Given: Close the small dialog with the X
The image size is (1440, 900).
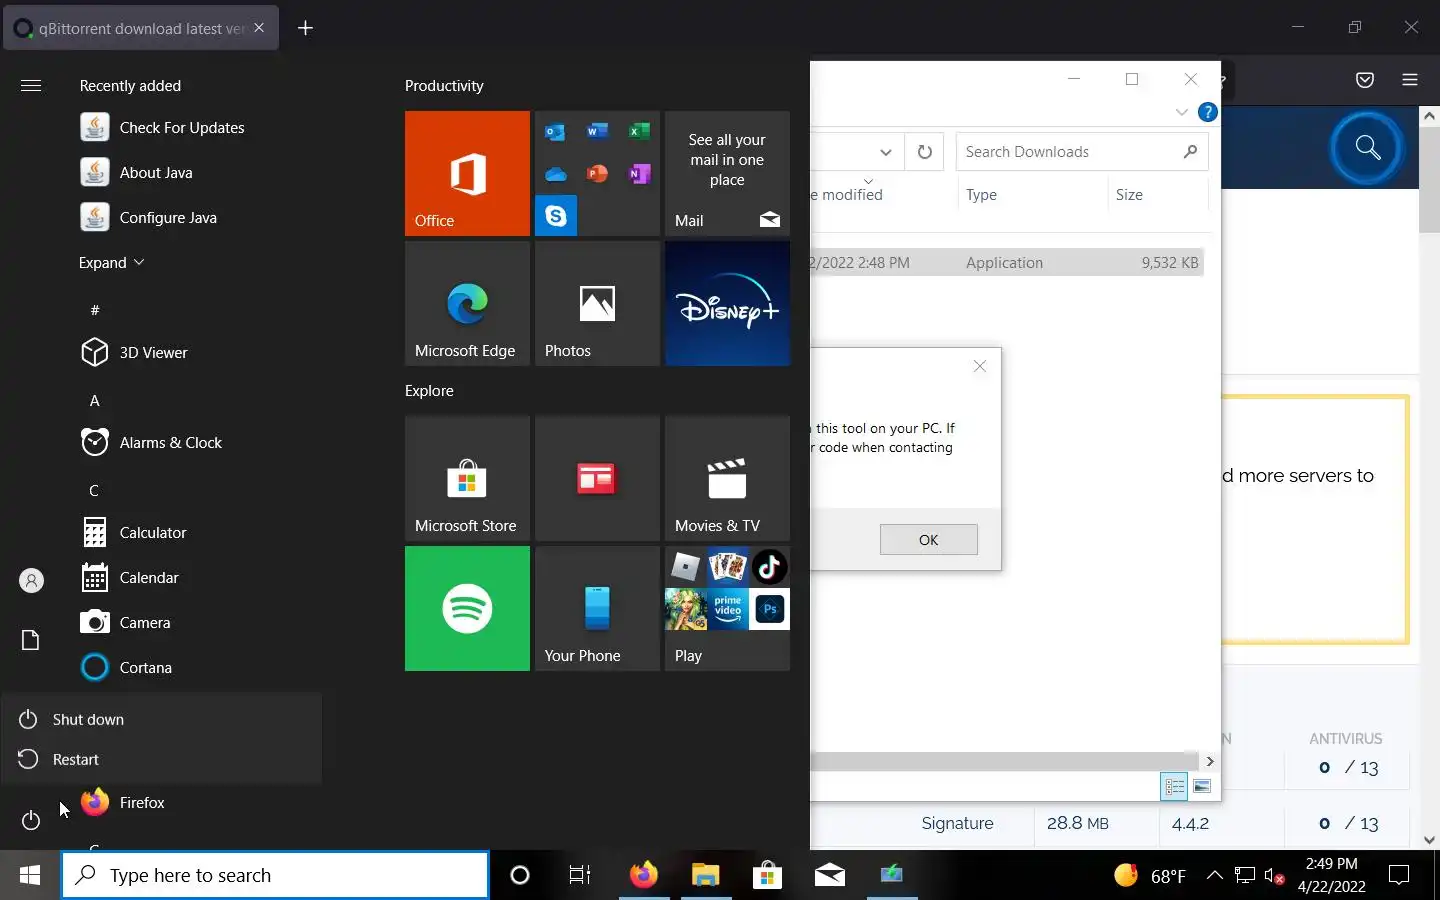Looking at the screenshot, I should pyautogui.click(x=980, y=366).
